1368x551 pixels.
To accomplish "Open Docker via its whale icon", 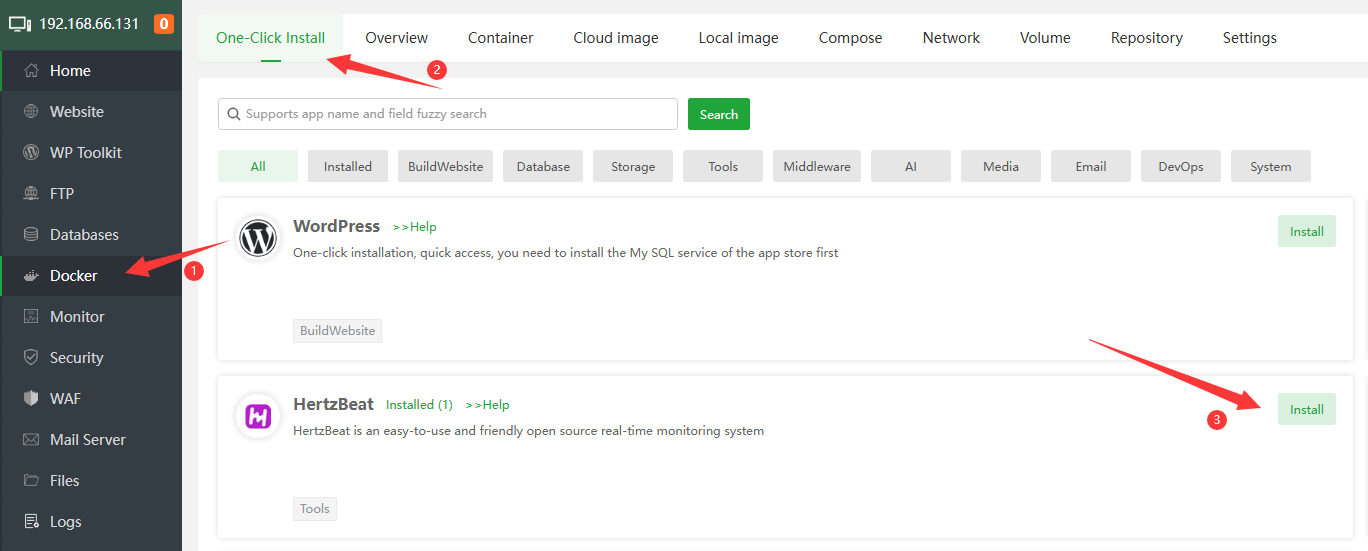I will [31, 276].
